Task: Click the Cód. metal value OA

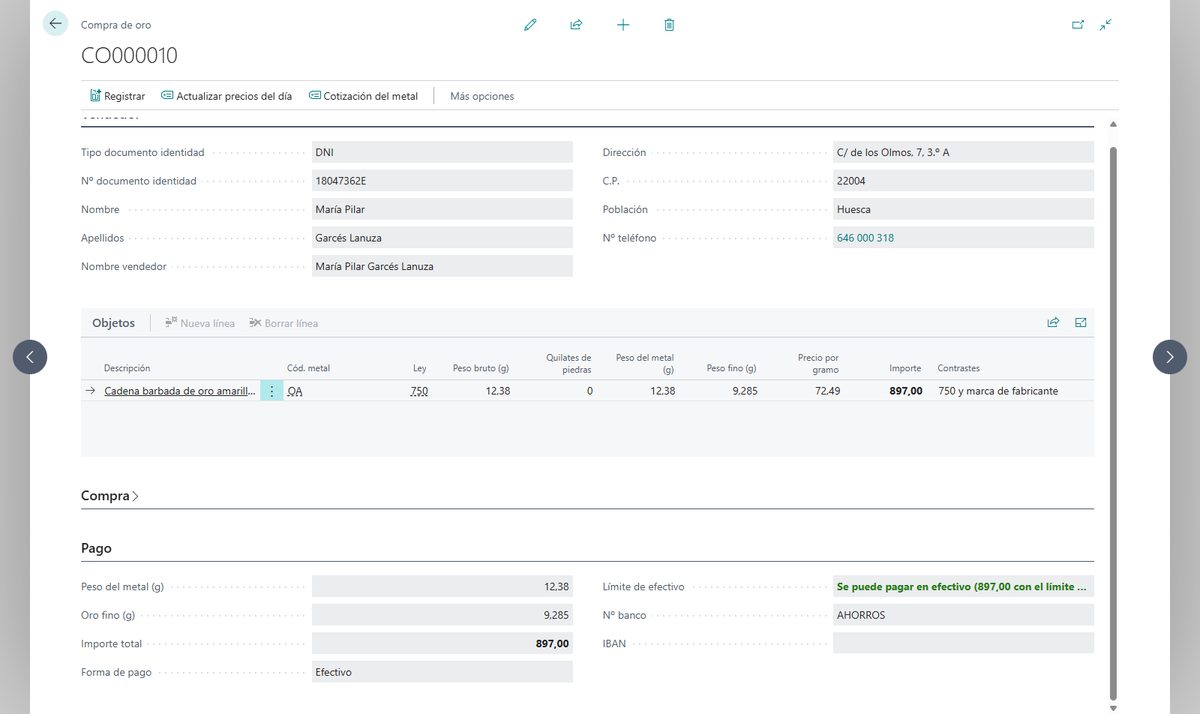Action: tap(295, 391)
